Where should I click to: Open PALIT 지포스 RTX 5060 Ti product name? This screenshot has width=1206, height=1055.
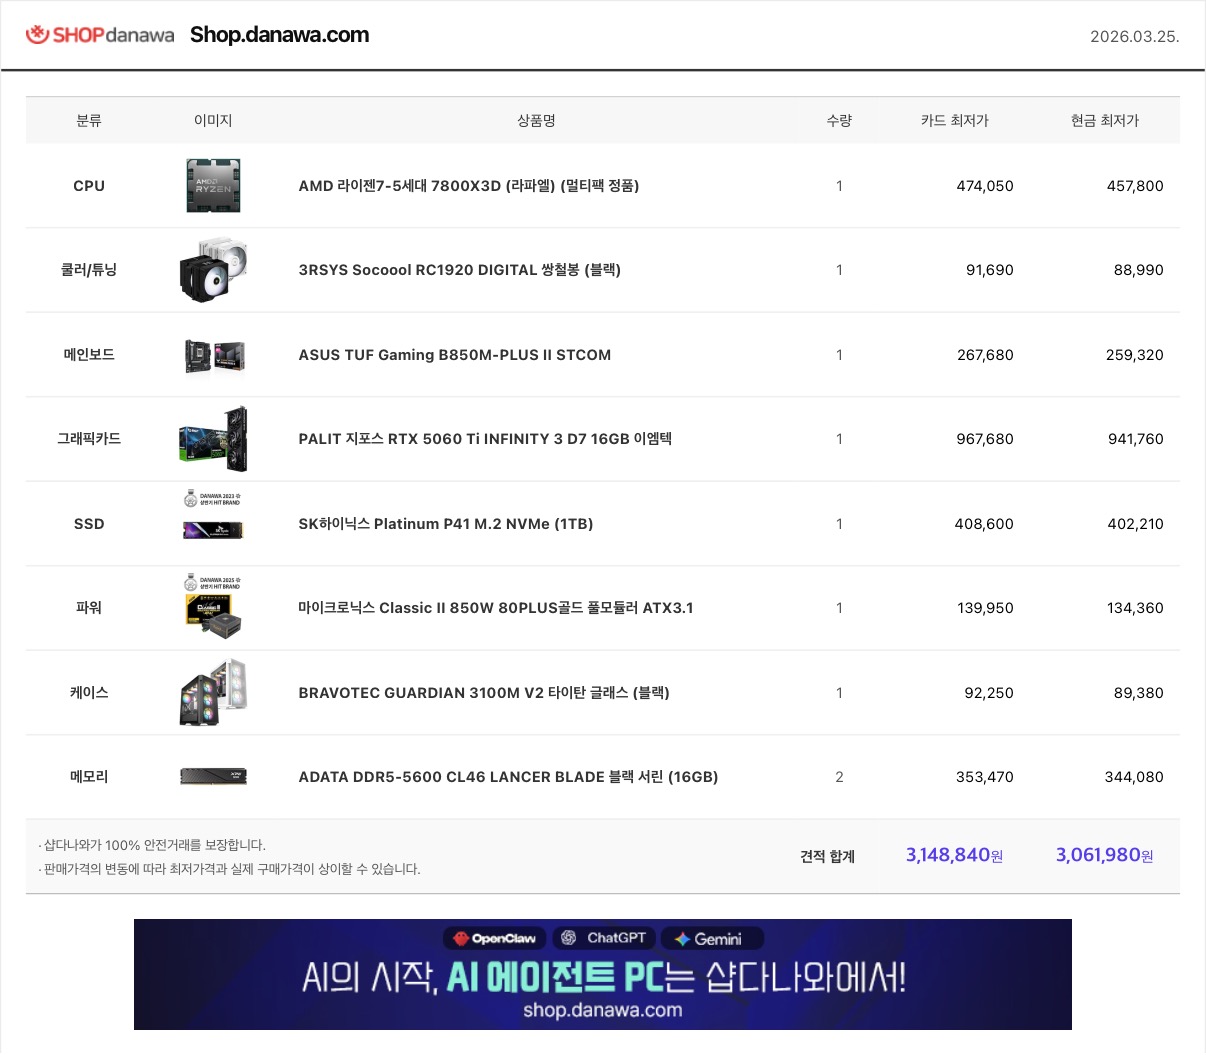point(485,439)
